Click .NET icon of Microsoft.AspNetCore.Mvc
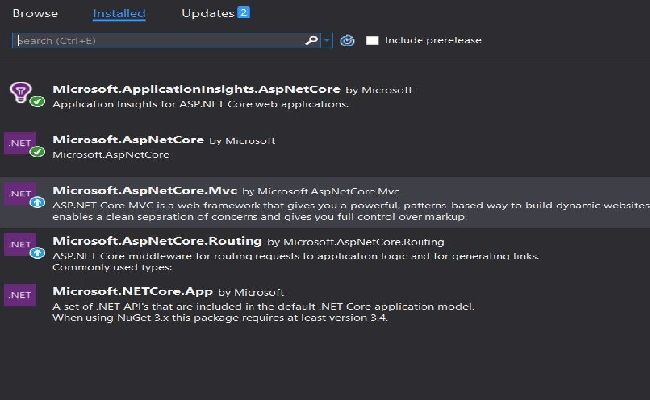Image resolution: width=650 pixels, height=400 pixels. point(19,194)
